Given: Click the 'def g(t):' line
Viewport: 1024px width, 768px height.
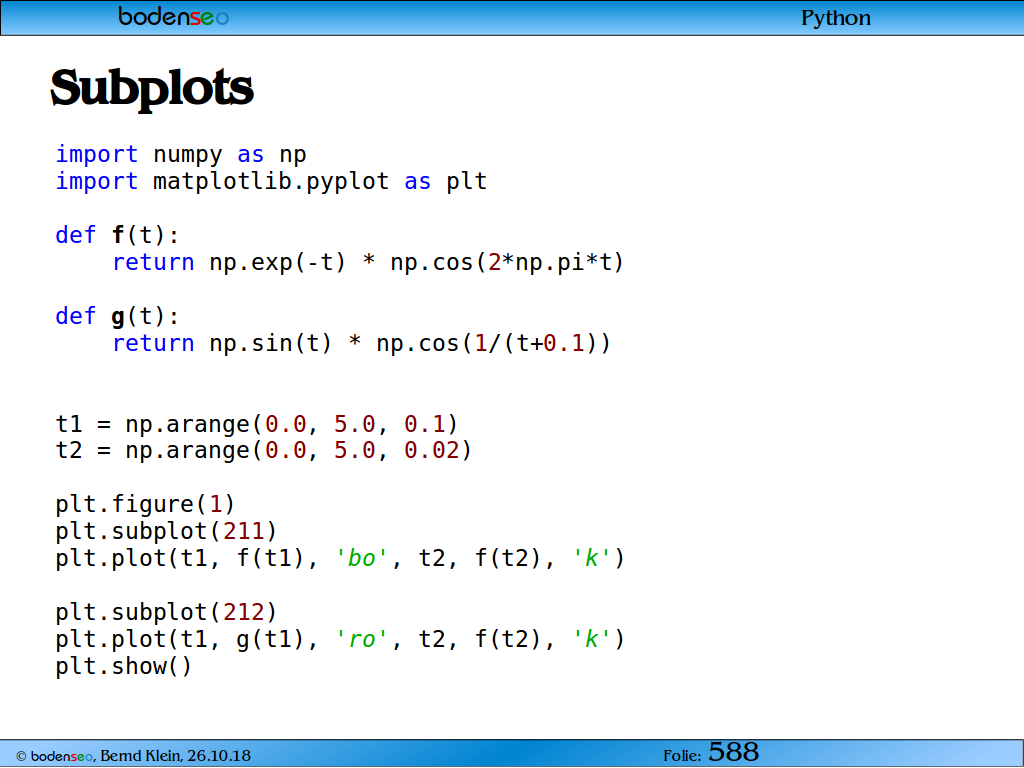Looking at the screenshot, I should 117,317.
